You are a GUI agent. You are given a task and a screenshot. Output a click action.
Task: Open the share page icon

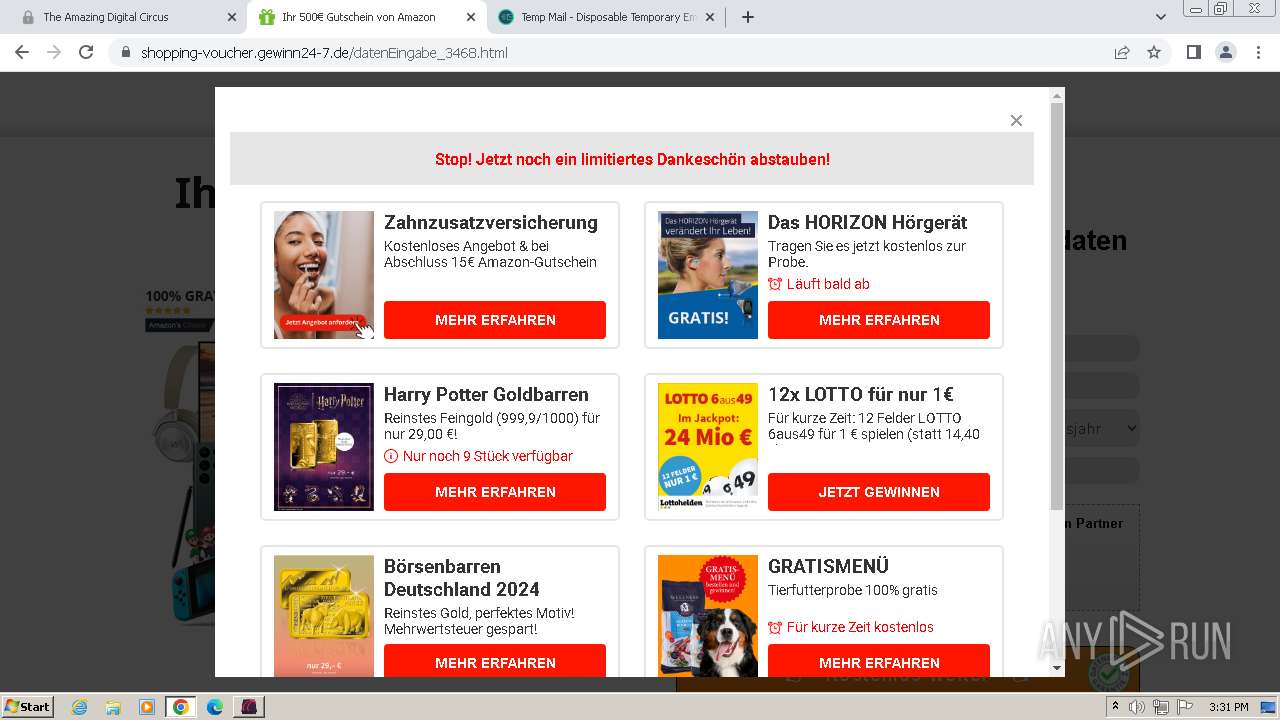pos(1122,52)
